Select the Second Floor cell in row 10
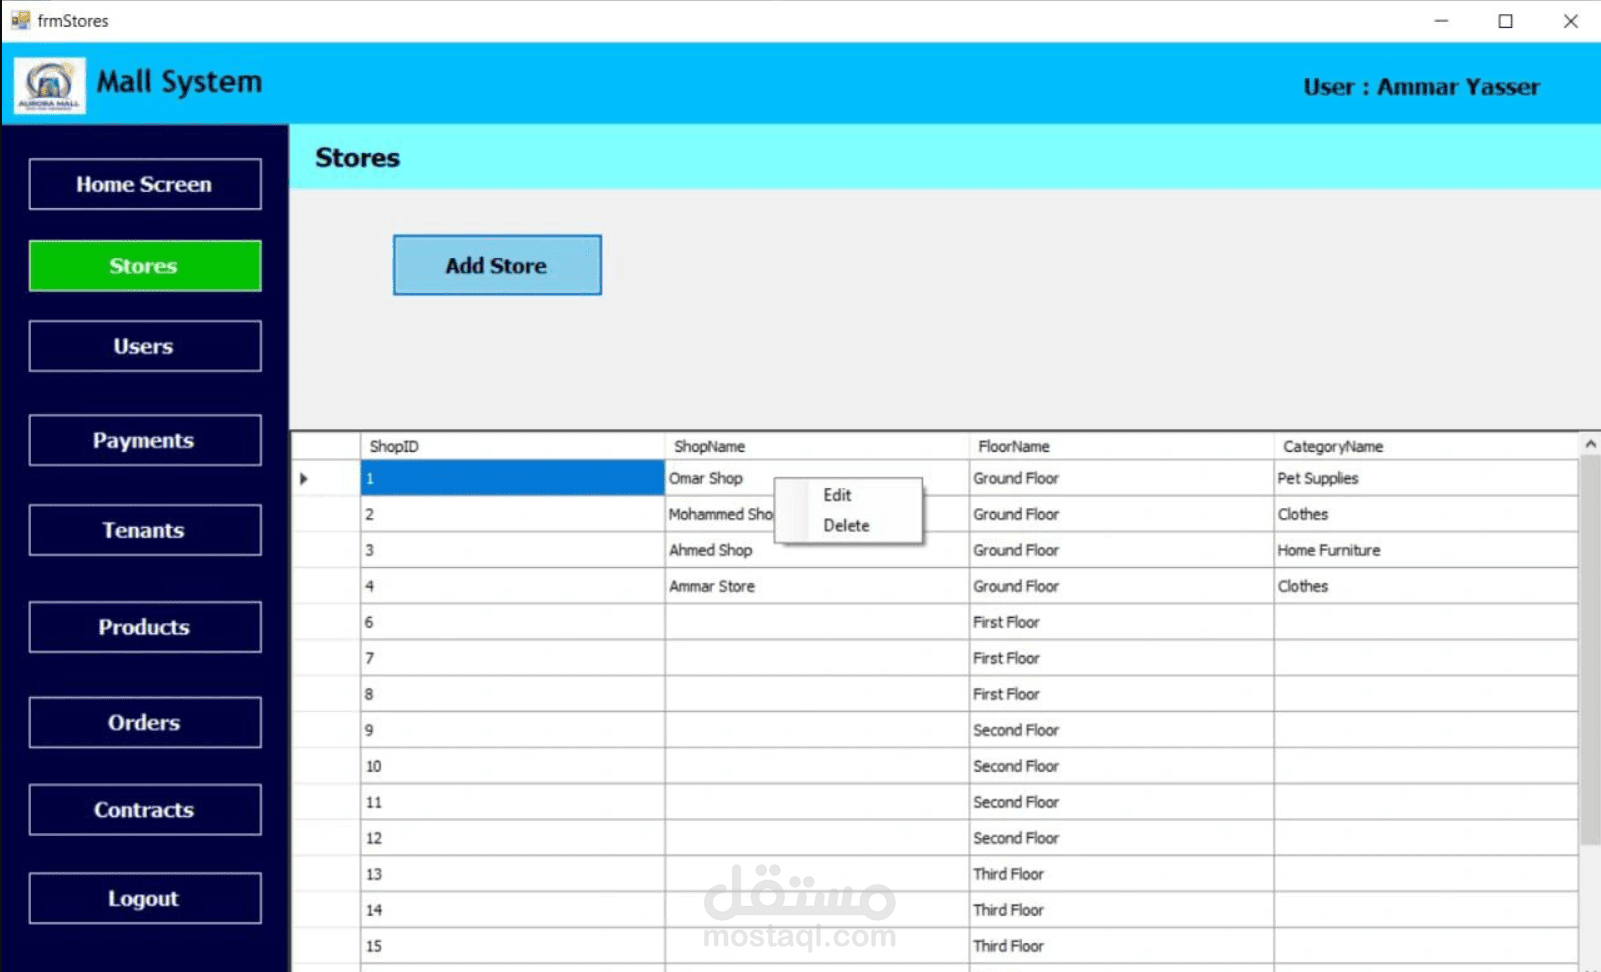 pyautogui.click(x=1121, y=766)
